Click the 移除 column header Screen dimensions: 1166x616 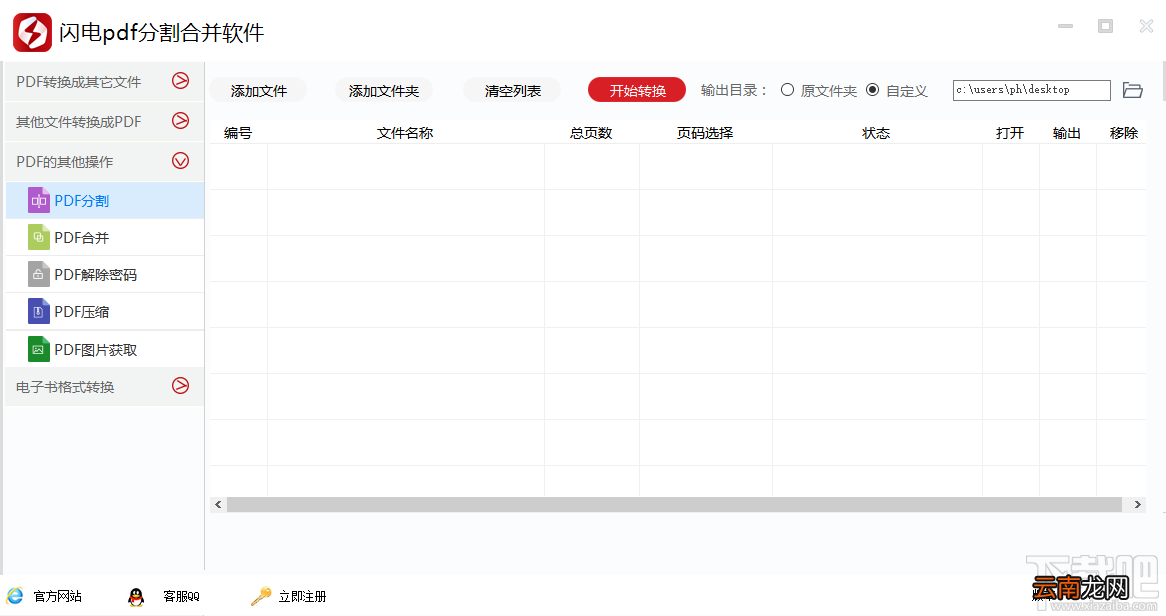pyautogui.click(x=1124, y=133)
